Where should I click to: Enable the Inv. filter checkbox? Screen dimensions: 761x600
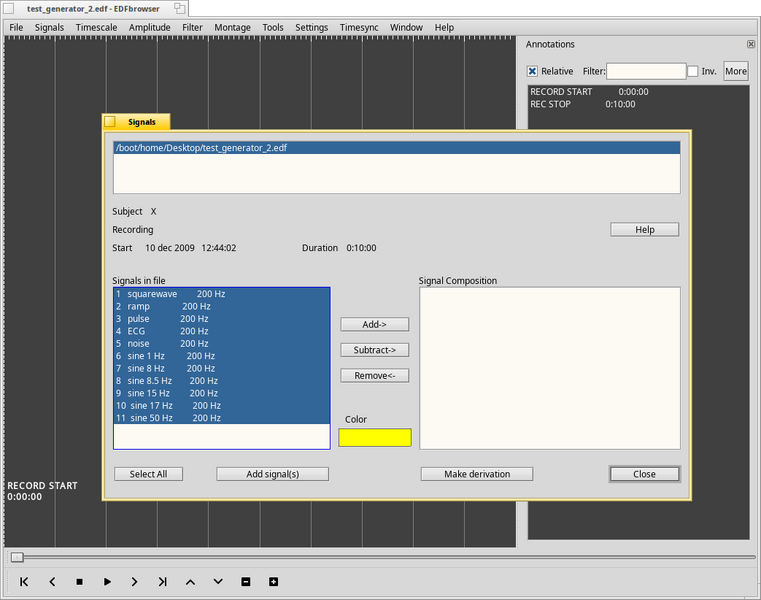click(693, 71)
